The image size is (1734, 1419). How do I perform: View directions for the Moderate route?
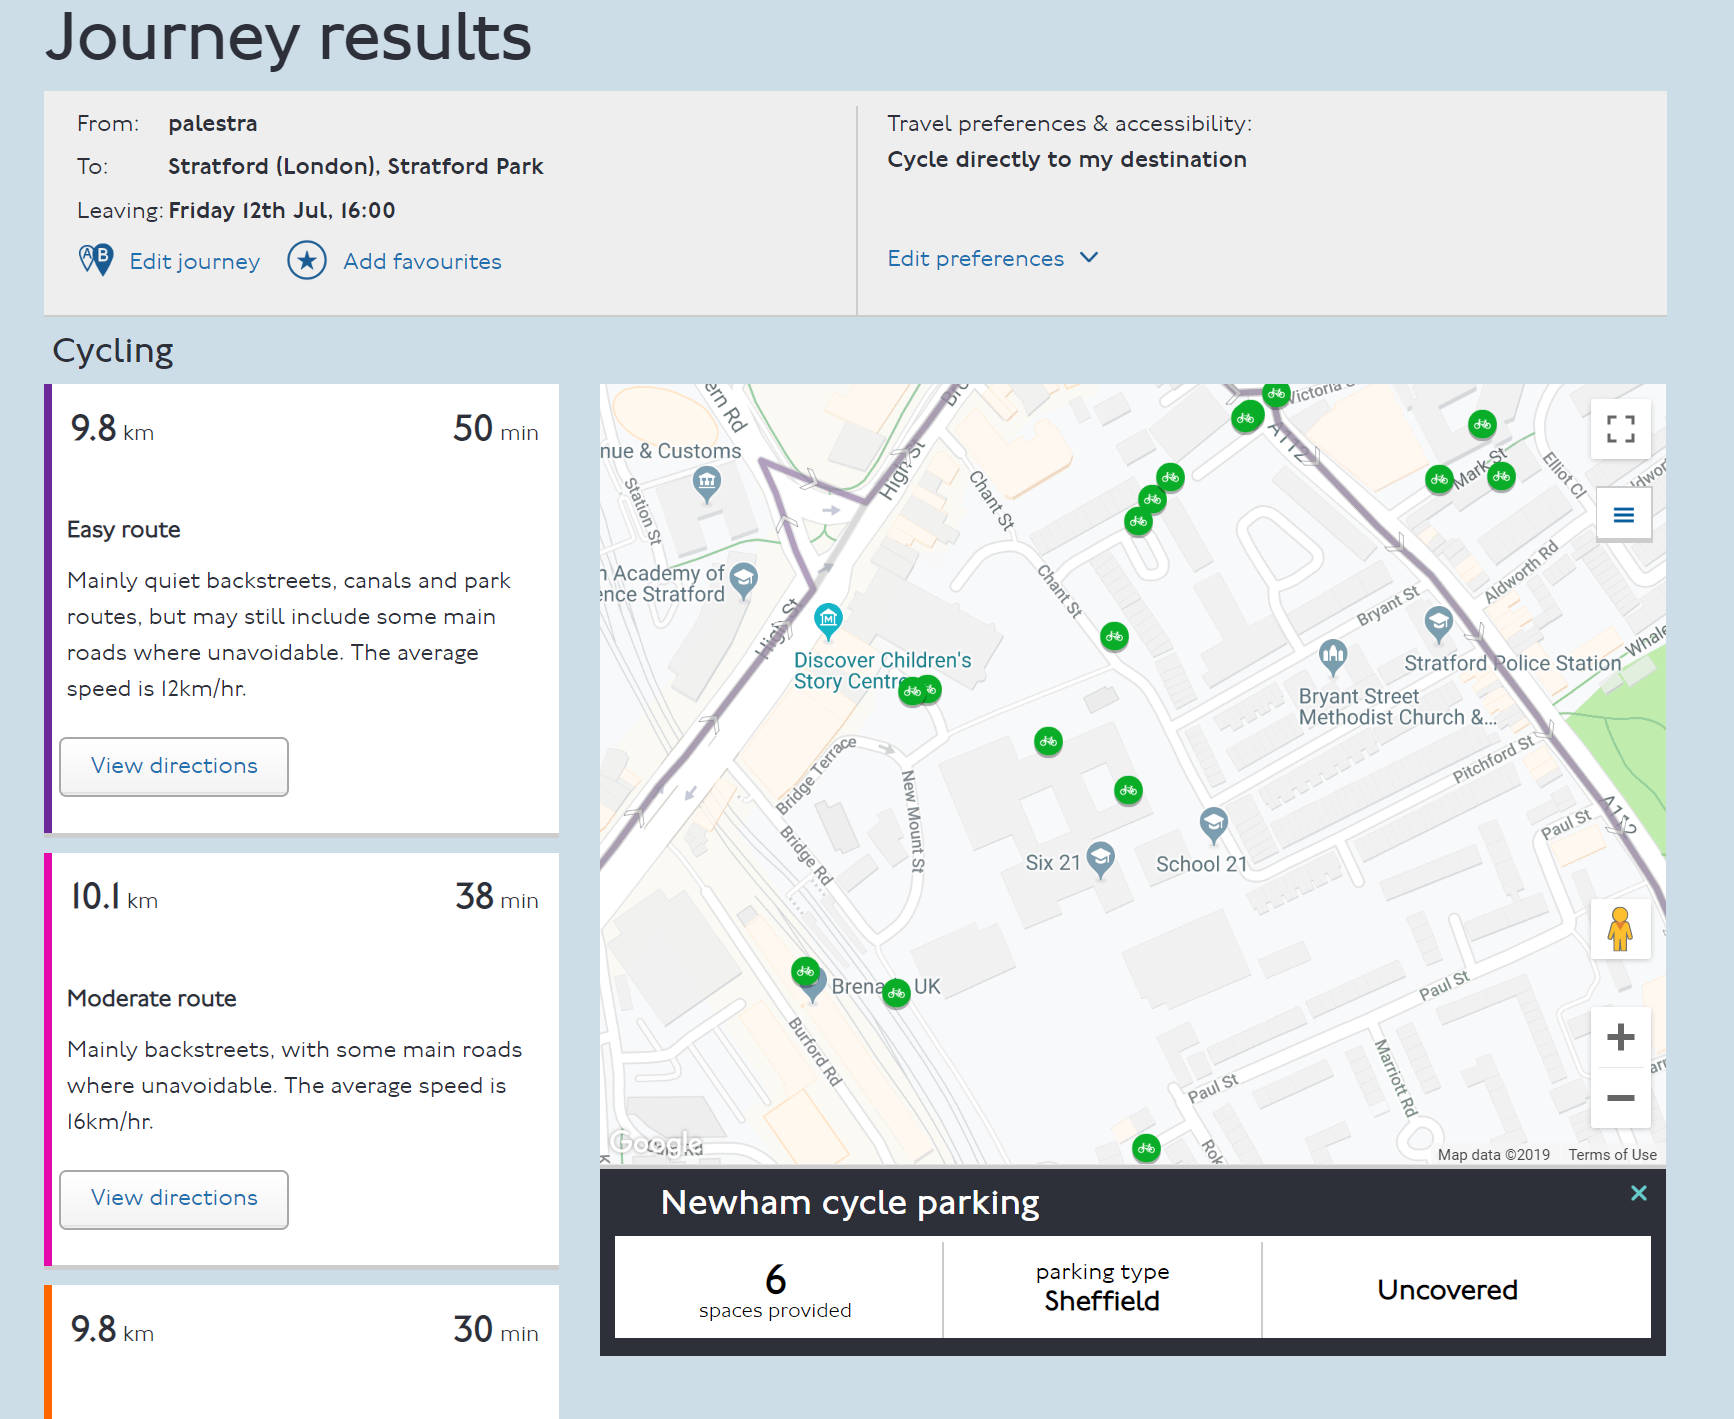tap(174, 1198)
